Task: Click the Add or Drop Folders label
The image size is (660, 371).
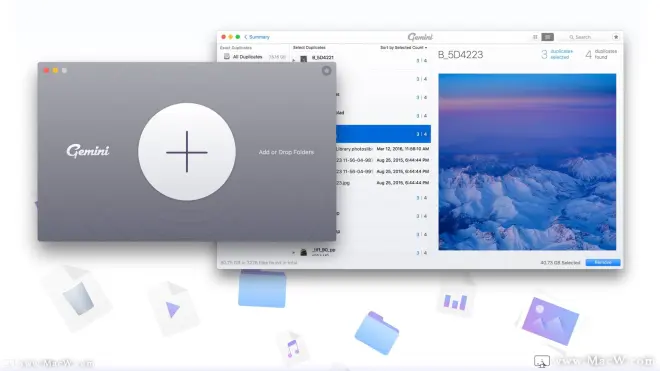Action: click(x=286, y=152)
